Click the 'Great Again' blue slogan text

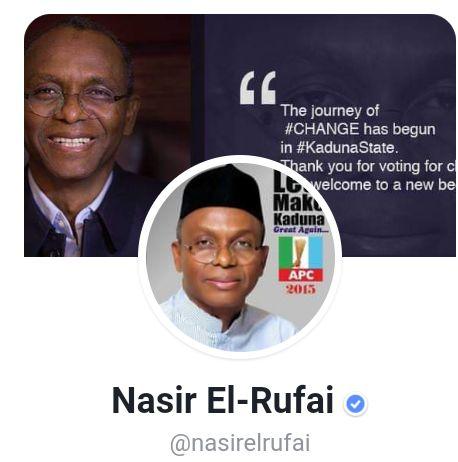point(299,229)
